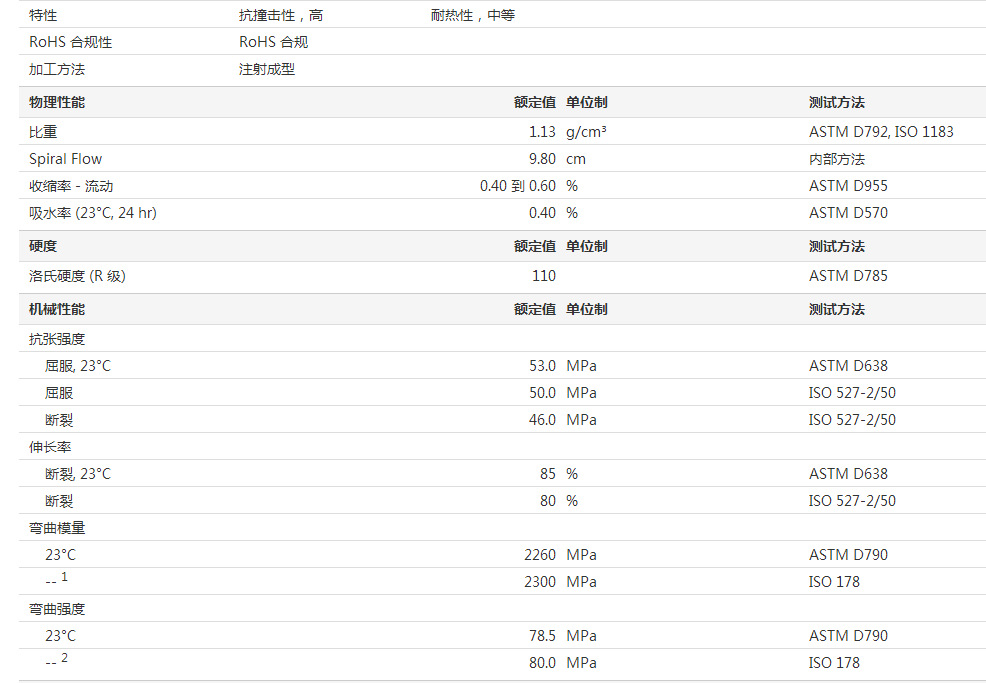986x683 pixels.
Task: Select the 吸水率 (23°C, 24 hr) label
Action: pos(92,213)
